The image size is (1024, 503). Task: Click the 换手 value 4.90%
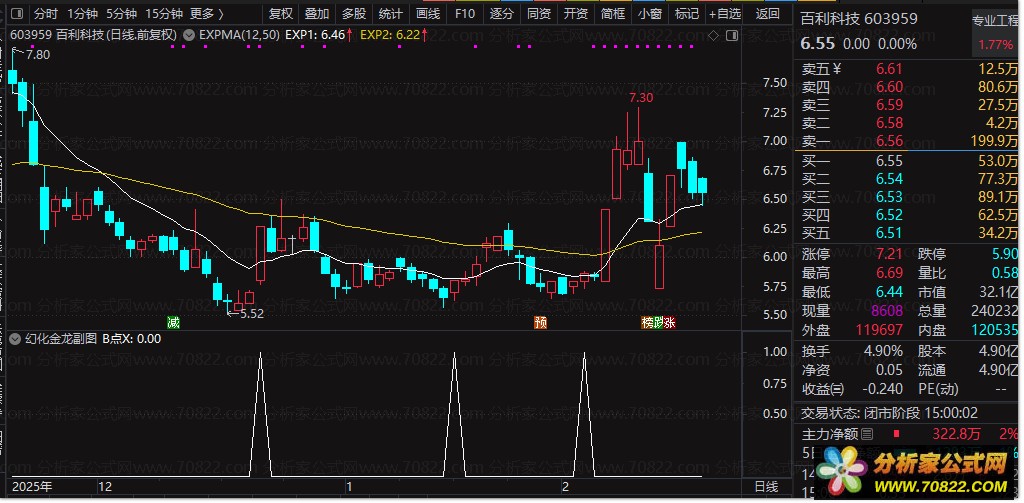(x=884, y=351)
